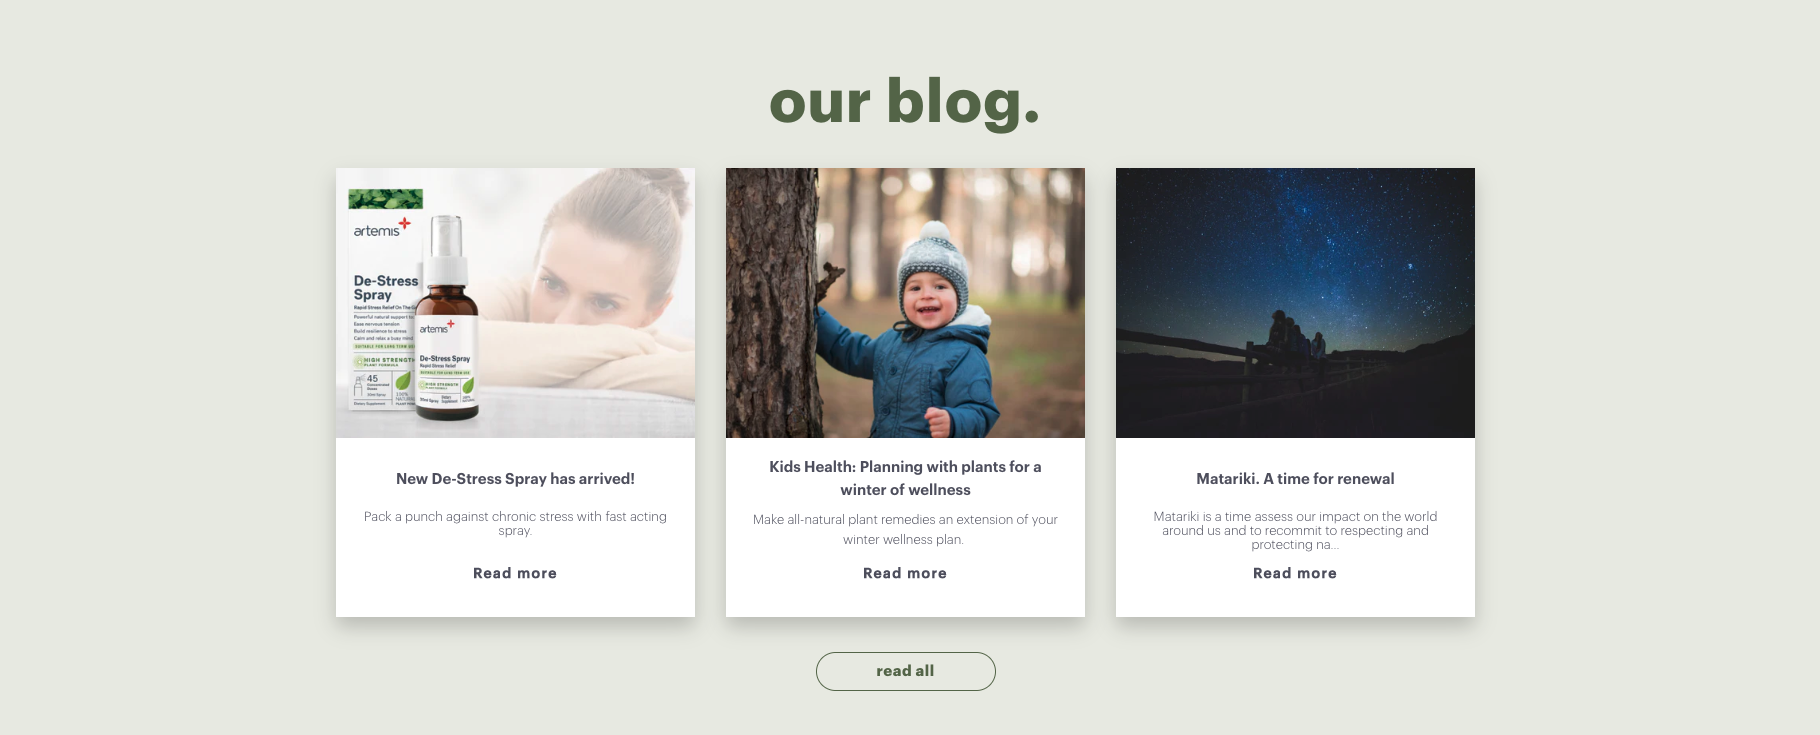Click the 'read all' button
This screenshot has width=1820, height=735.
pos(905,671)
